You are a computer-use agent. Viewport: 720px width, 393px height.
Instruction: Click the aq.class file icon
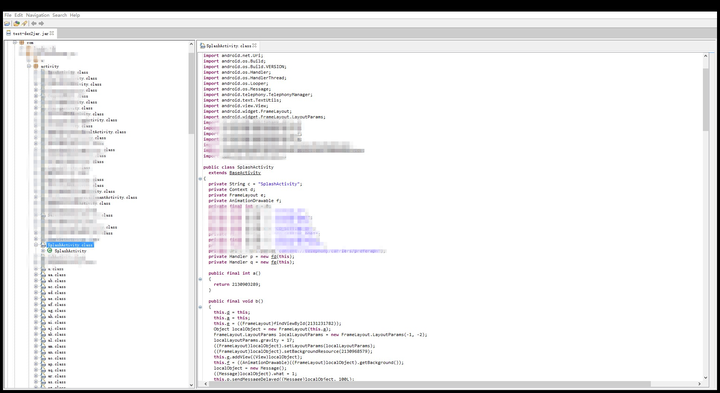43,370
